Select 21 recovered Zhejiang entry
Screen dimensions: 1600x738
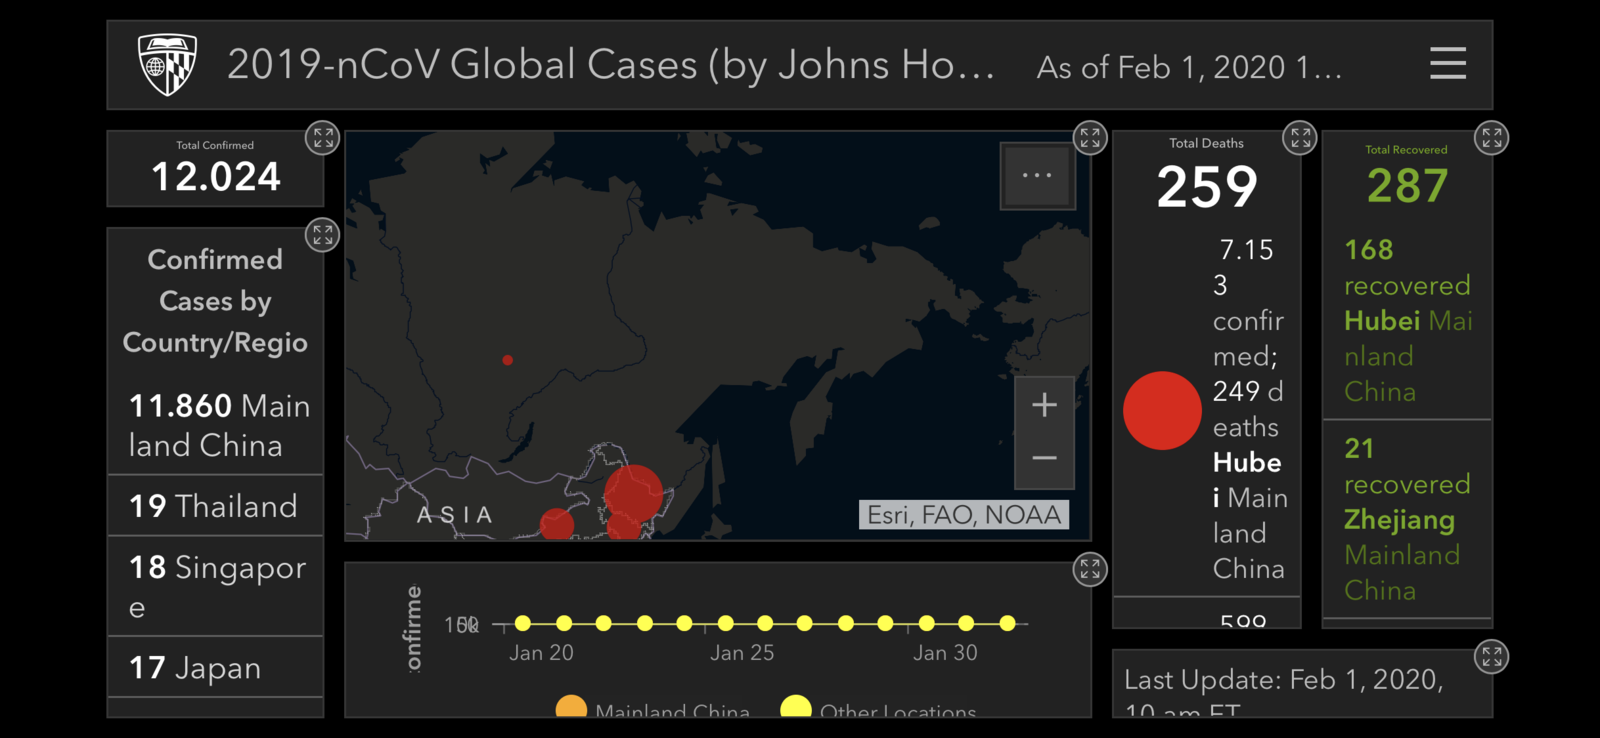click(x=1407, y=519)
